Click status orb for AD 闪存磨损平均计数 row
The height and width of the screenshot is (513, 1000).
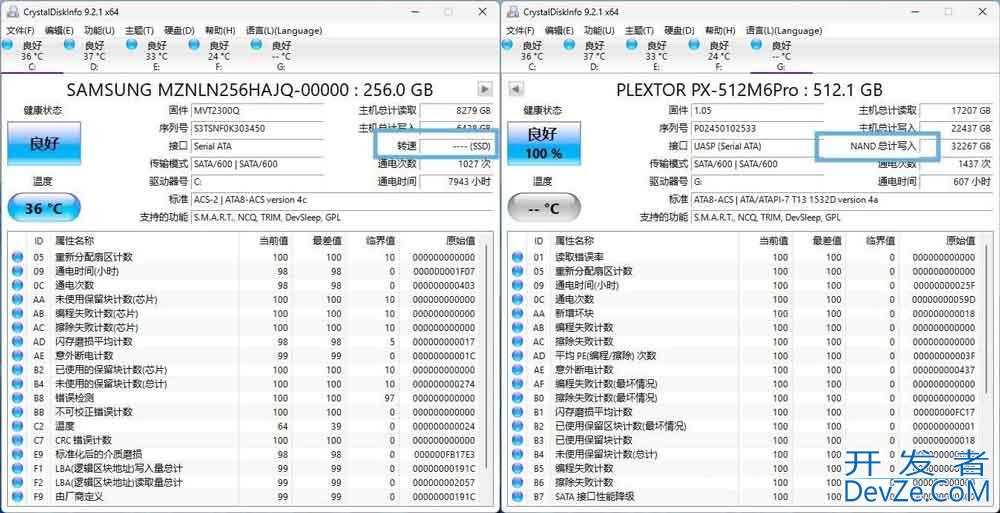tap(17, 342)
